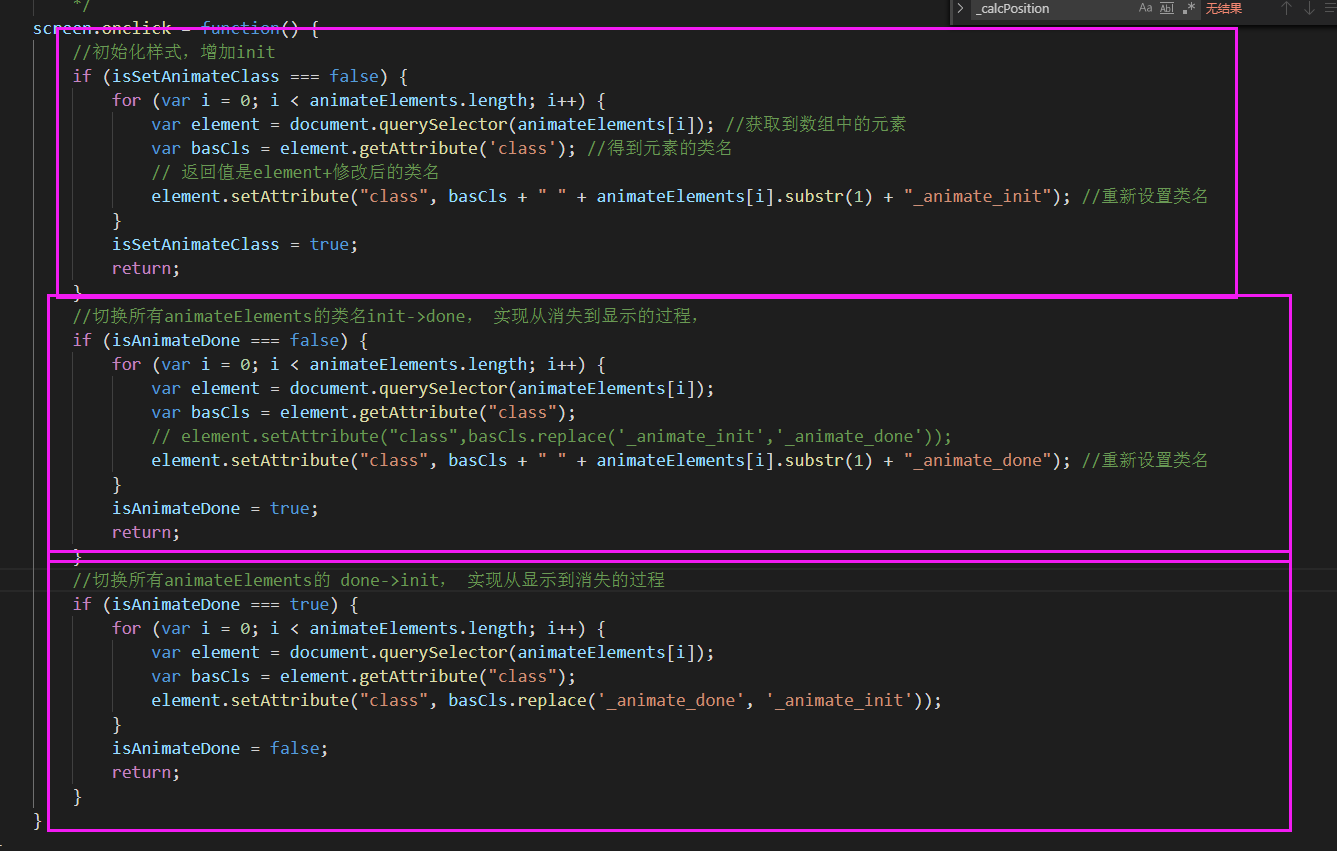Image resolution: width=1337 pixels, height=851 pixels.
Task: Click "return;" below "isSetAnimateClass = true;"
Action: [146, 268]
